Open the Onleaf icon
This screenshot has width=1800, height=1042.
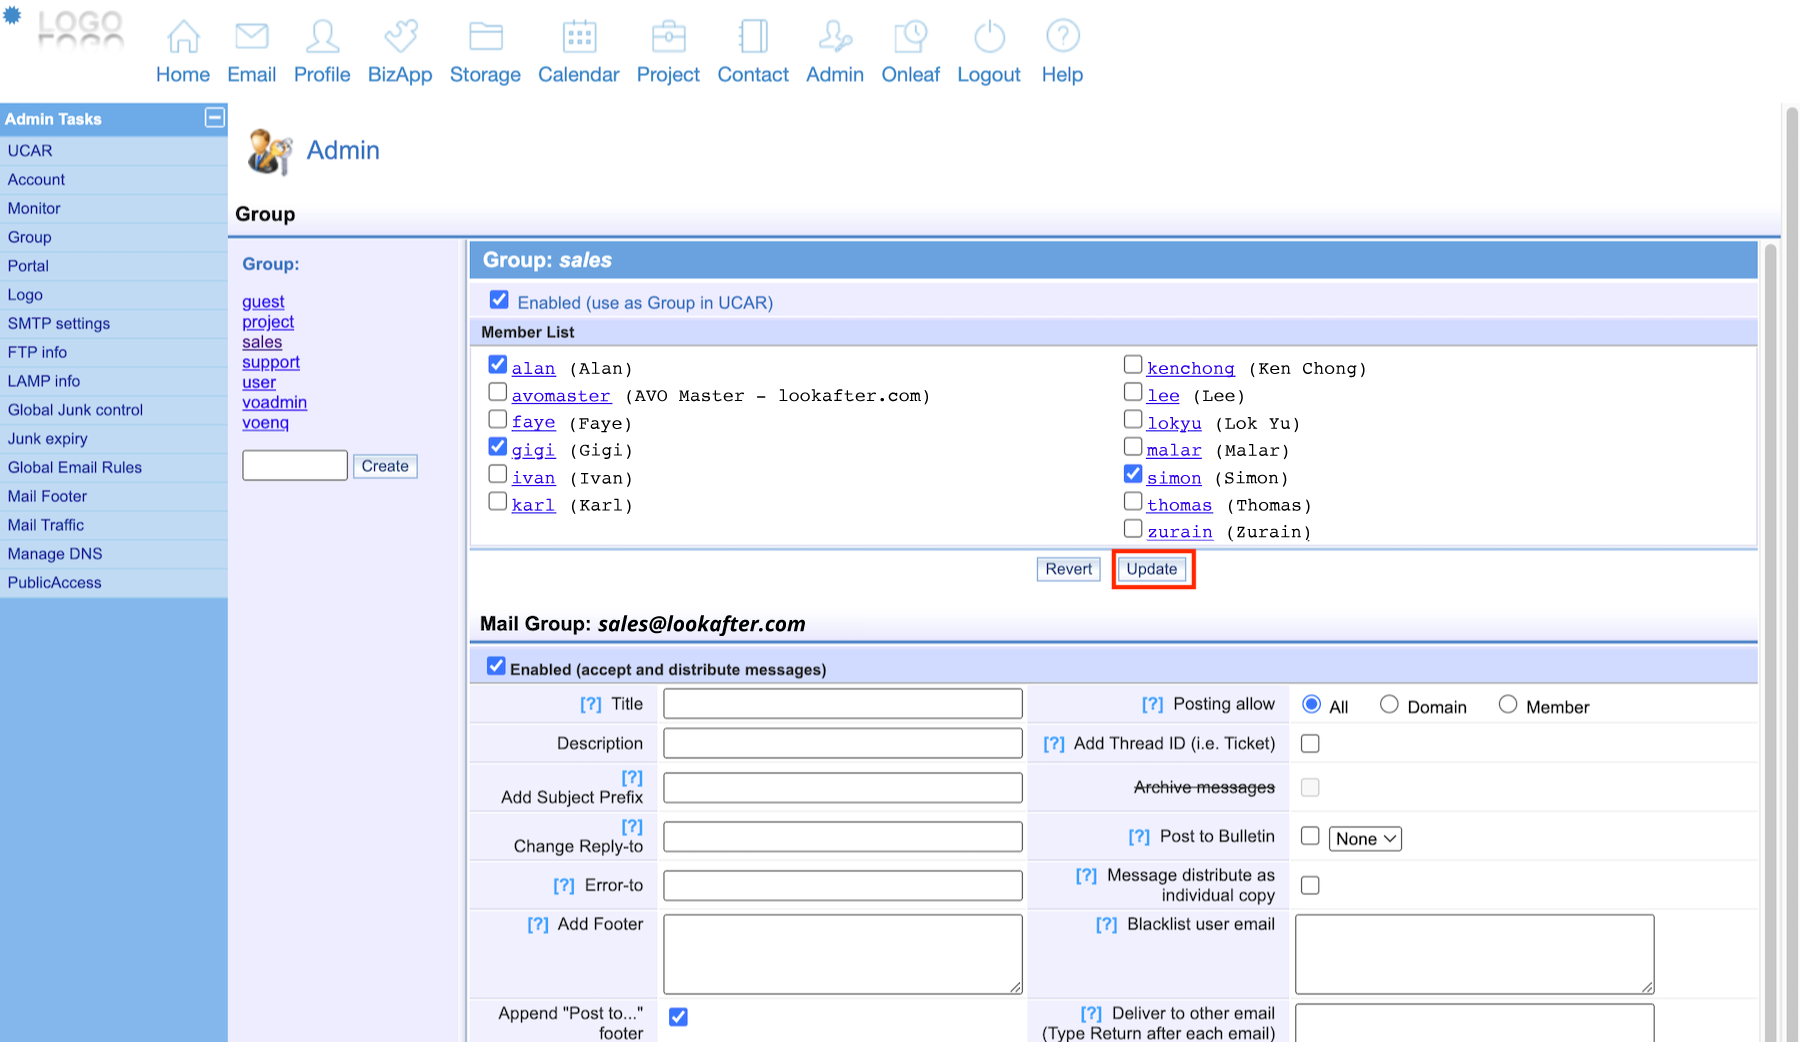click(910, 37)
